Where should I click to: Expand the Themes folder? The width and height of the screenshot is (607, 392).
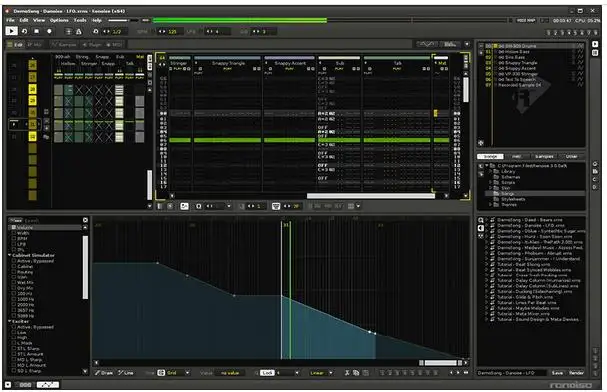tap(490, 204)
